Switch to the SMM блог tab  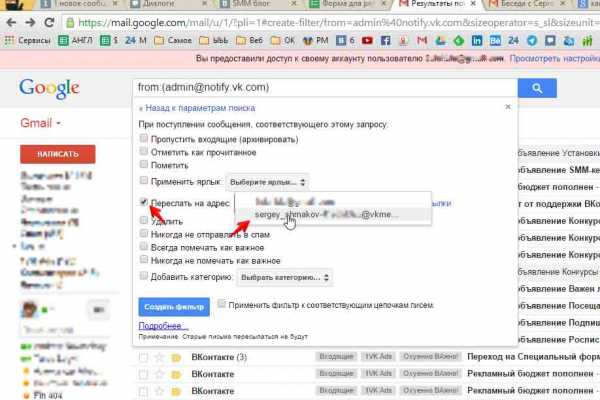[x=258, y=4]
